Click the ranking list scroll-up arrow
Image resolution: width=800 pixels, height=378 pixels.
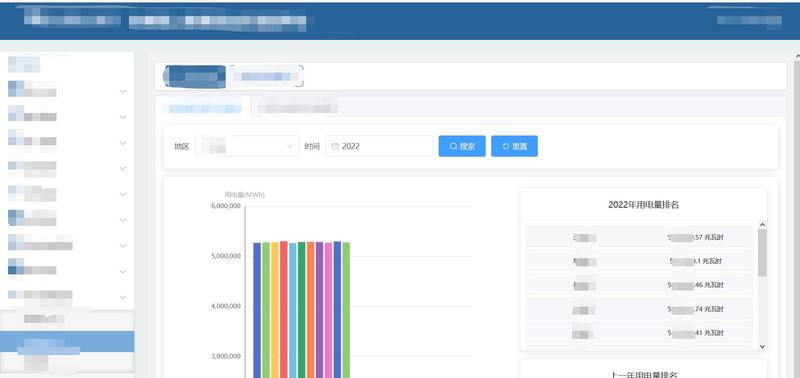763,224
